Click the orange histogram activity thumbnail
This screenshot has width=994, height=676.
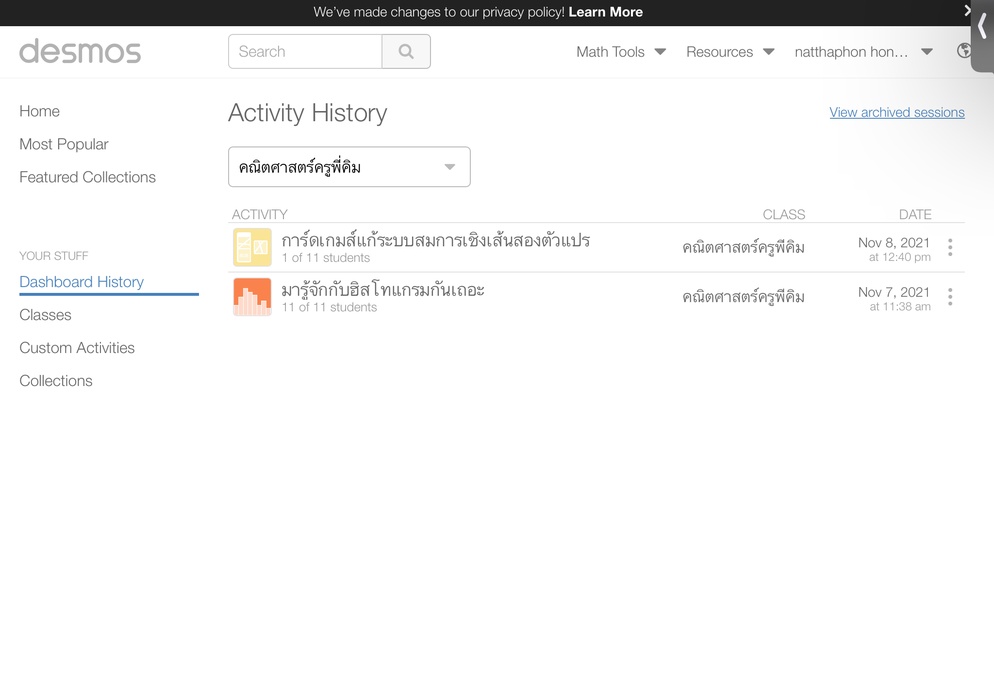click(x=252, y=297)
